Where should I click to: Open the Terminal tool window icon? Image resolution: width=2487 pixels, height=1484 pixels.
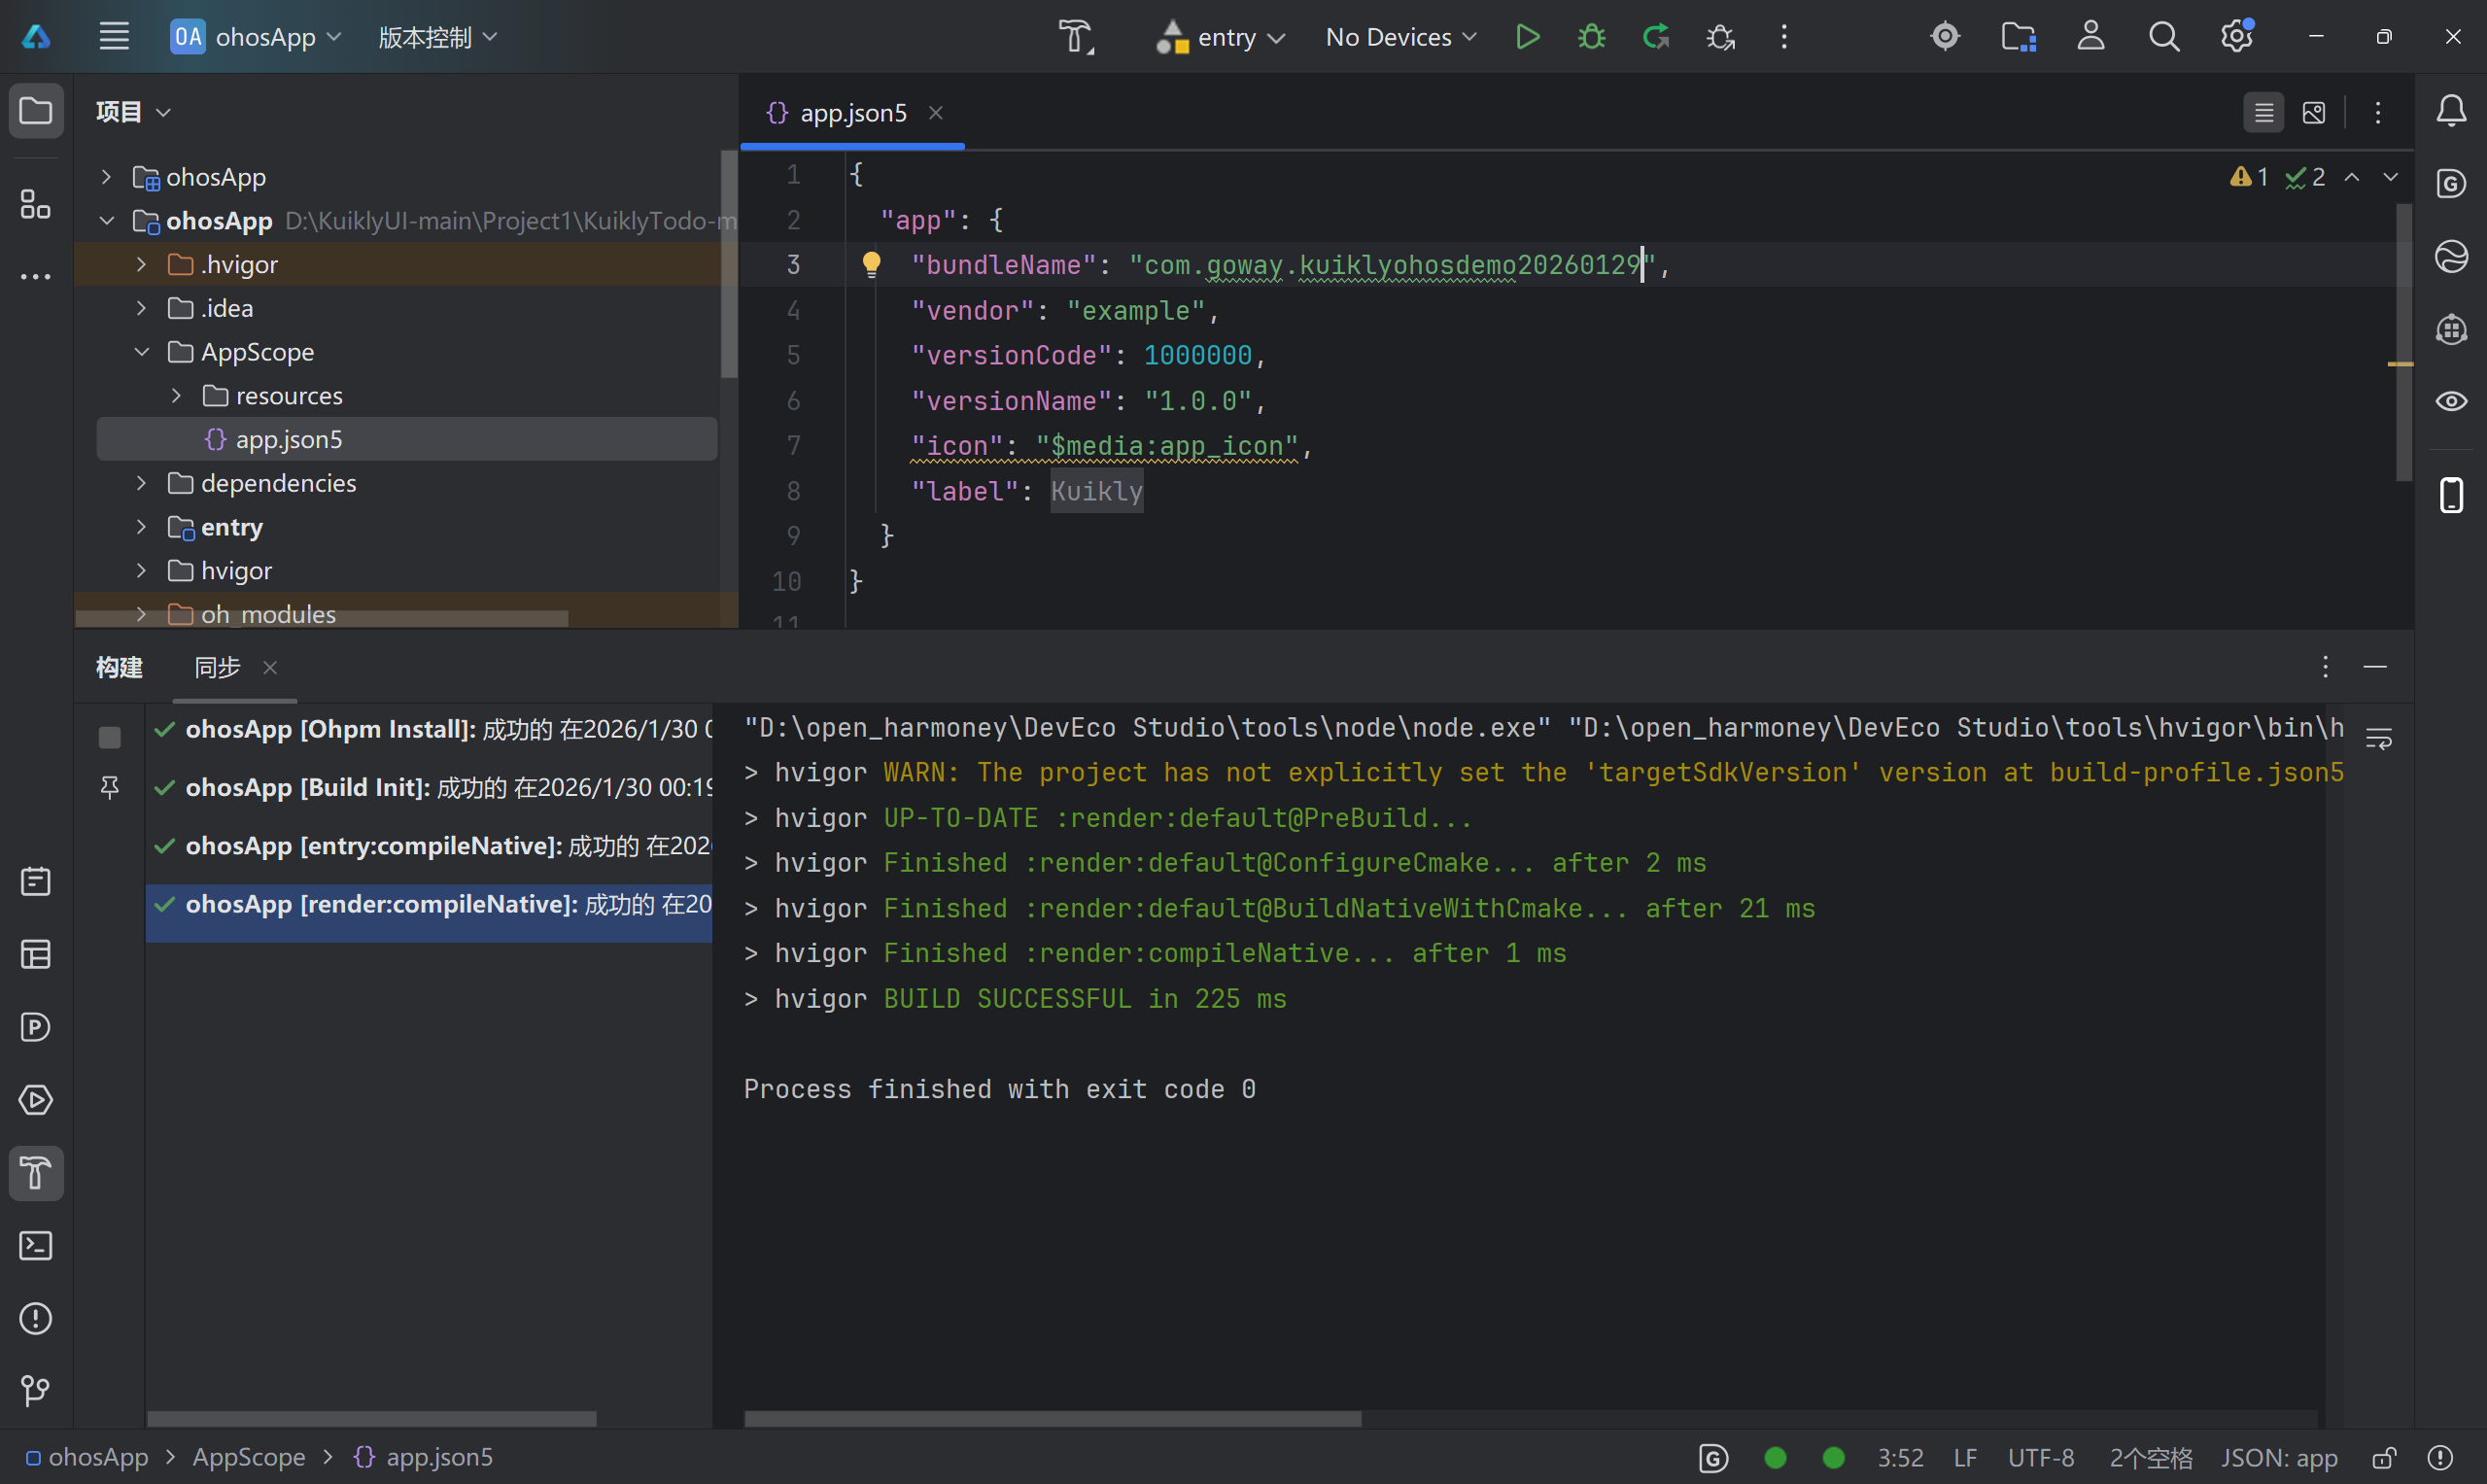pos(36,1246)
